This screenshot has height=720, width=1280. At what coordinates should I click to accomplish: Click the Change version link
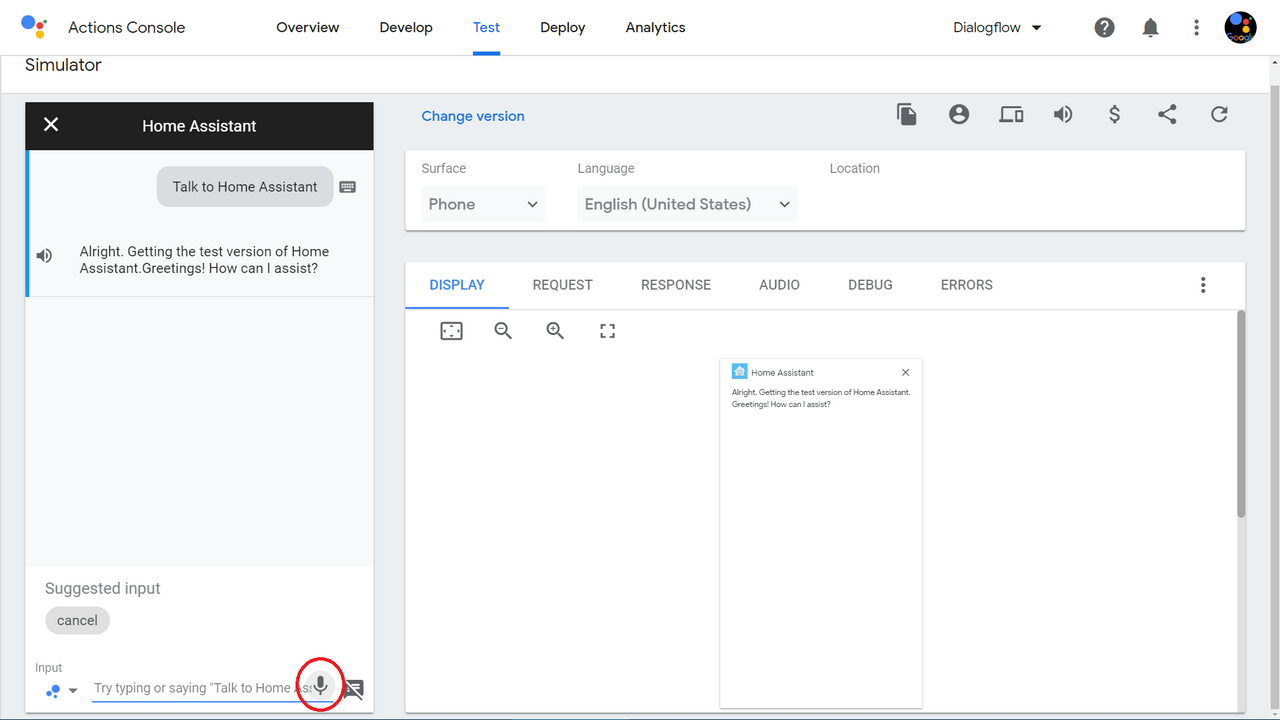(473, 116)
